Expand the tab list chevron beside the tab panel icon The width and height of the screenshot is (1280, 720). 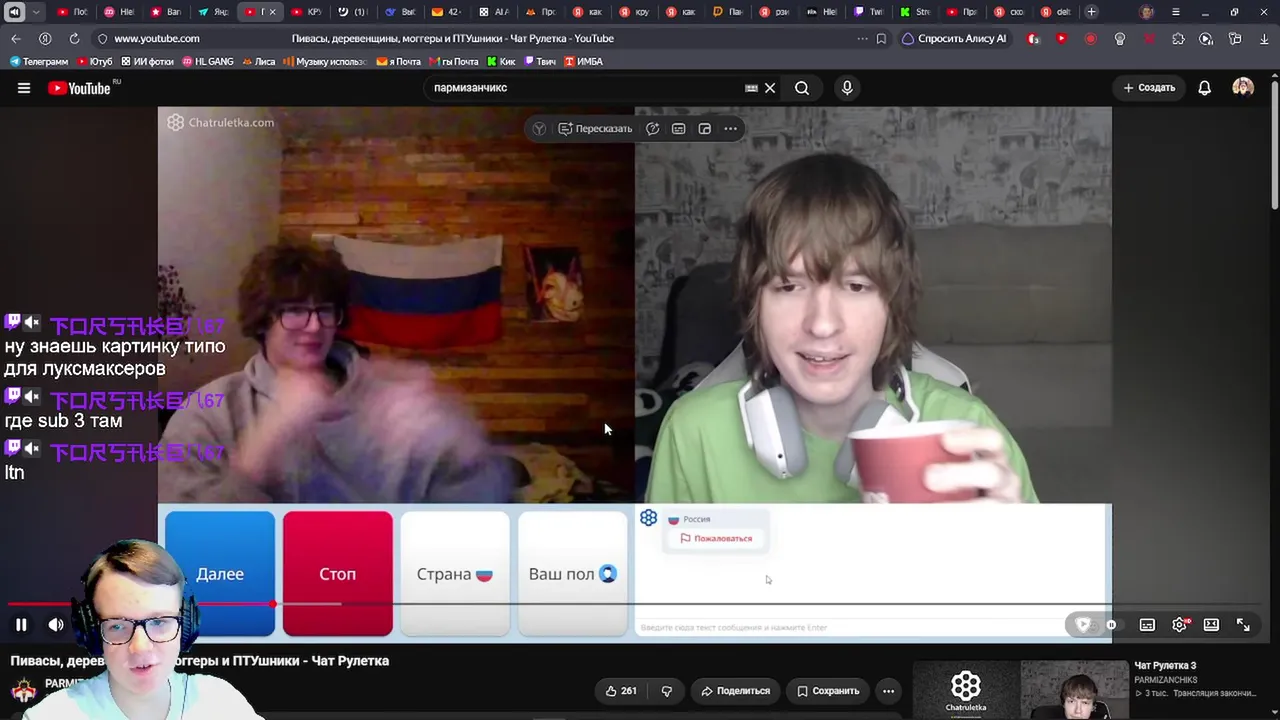pos(36,12)
